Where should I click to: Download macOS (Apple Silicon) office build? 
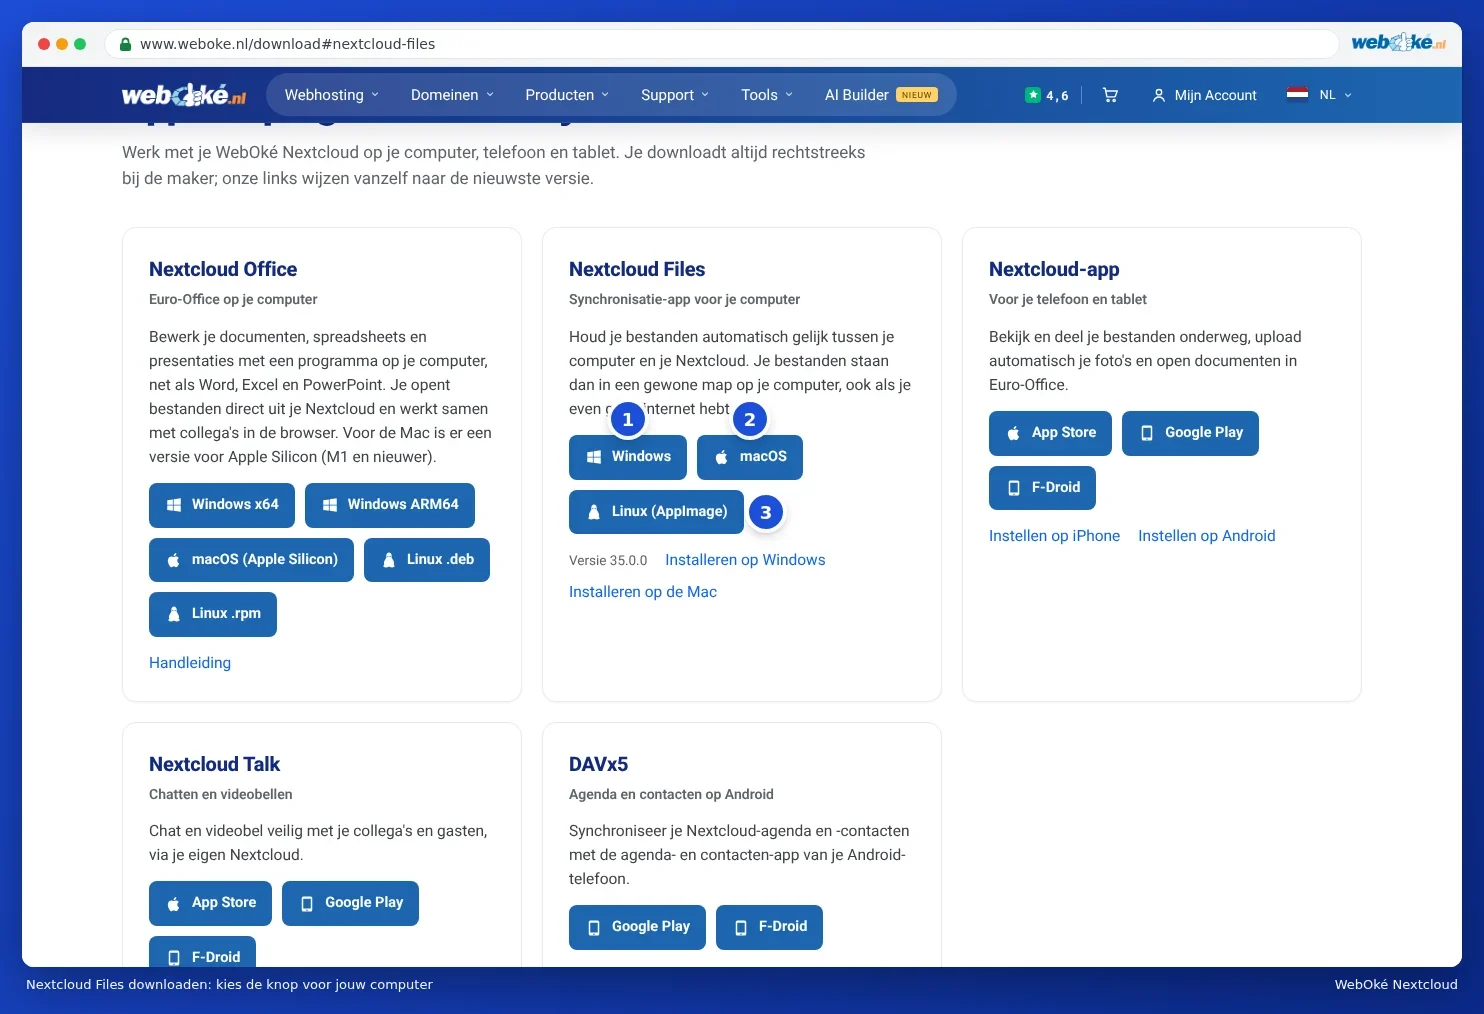pyautogui.click(x=251, y=560)
